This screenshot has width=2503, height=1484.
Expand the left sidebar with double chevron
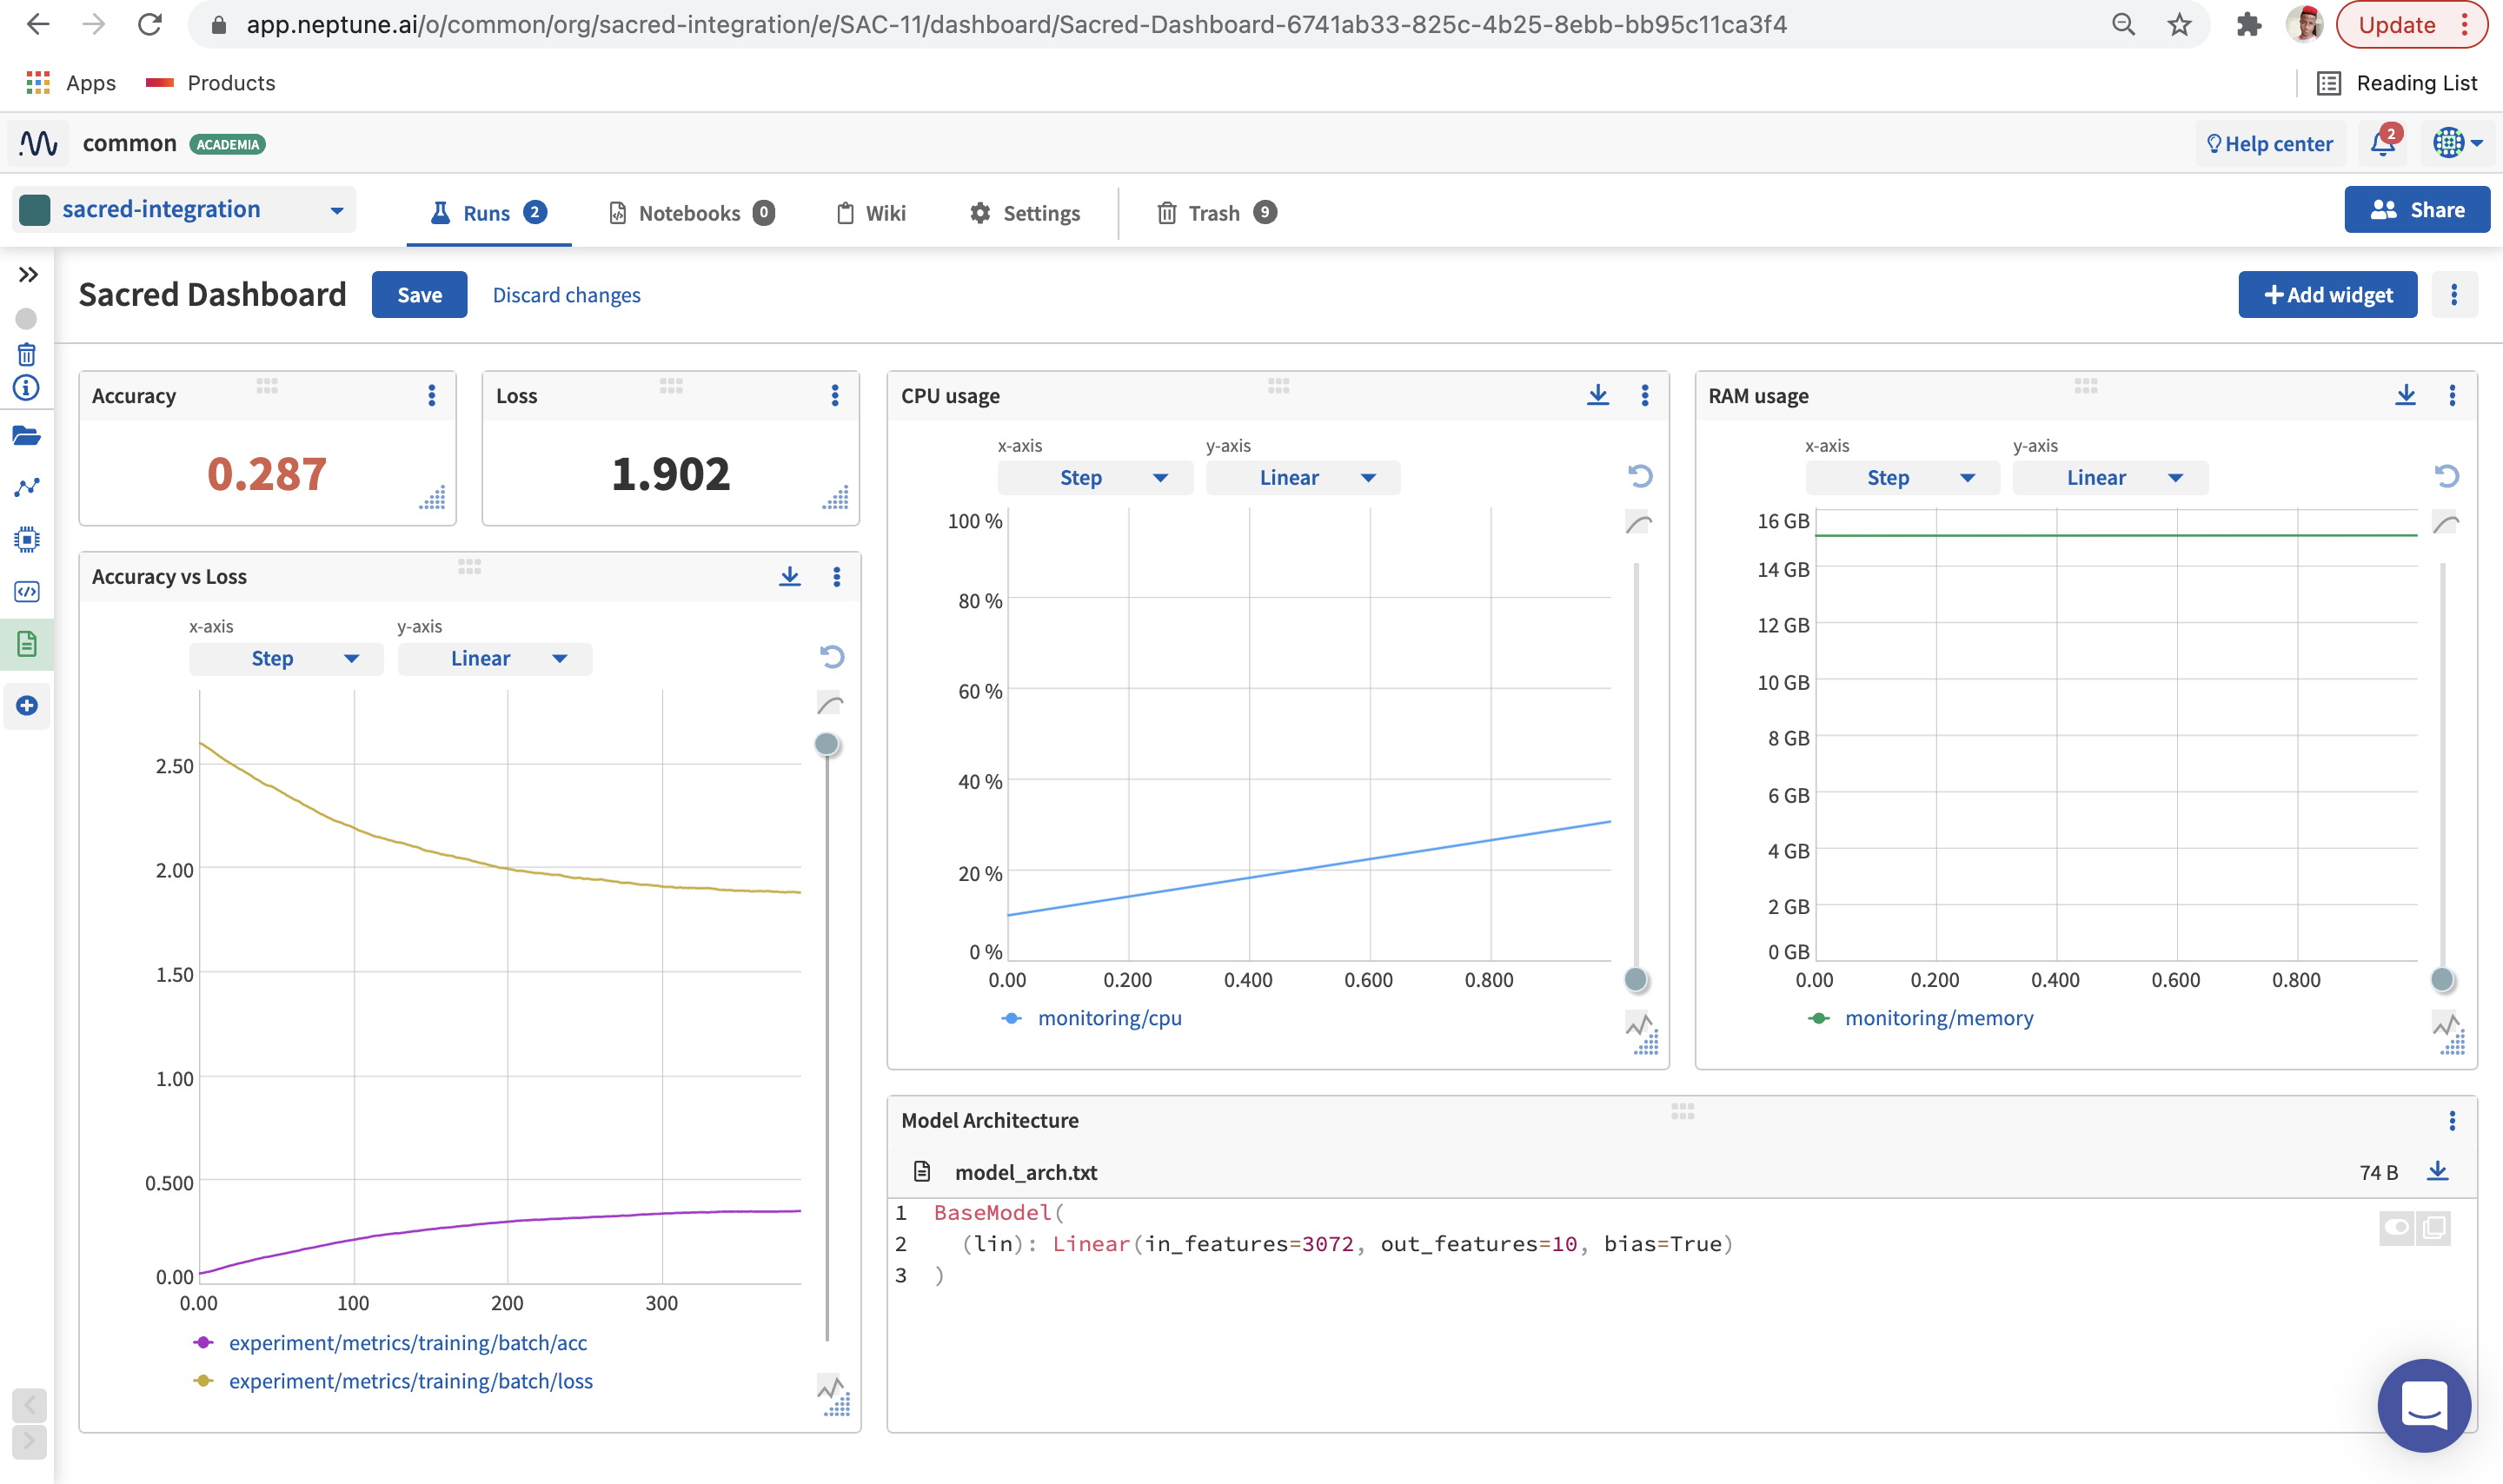tap(28, 275)
